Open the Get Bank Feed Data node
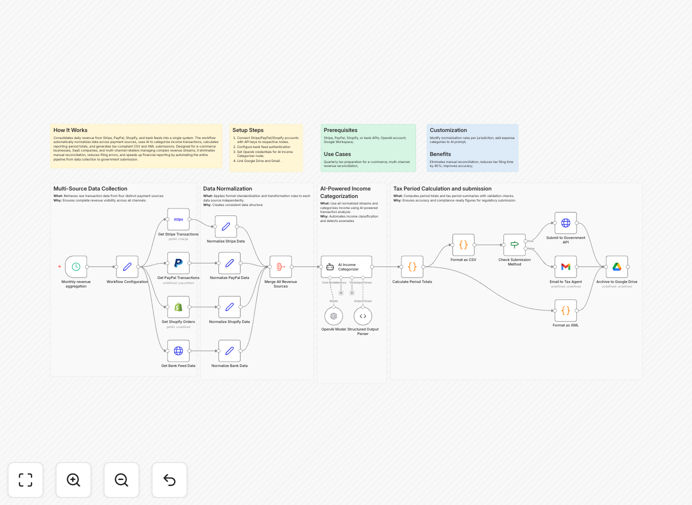The height and width of the screenshot is (505, 692). pyautogui.click(x=178, y=350)
